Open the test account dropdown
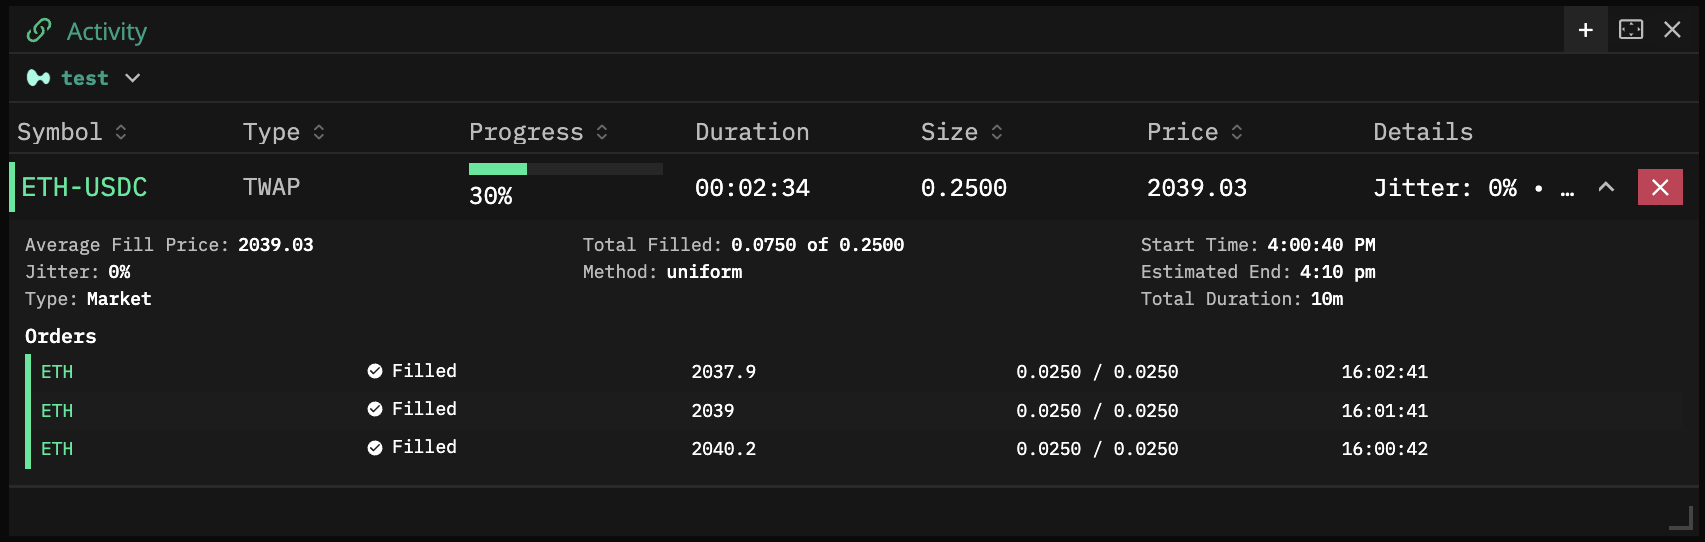 tap(132, 78)
